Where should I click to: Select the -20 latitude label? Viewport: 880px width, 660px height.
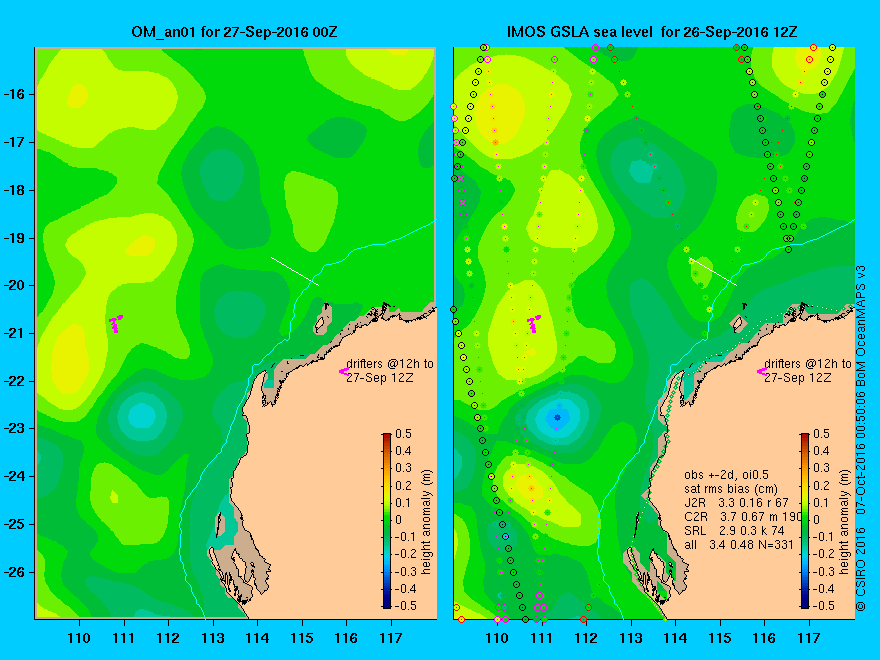[16, 286]
